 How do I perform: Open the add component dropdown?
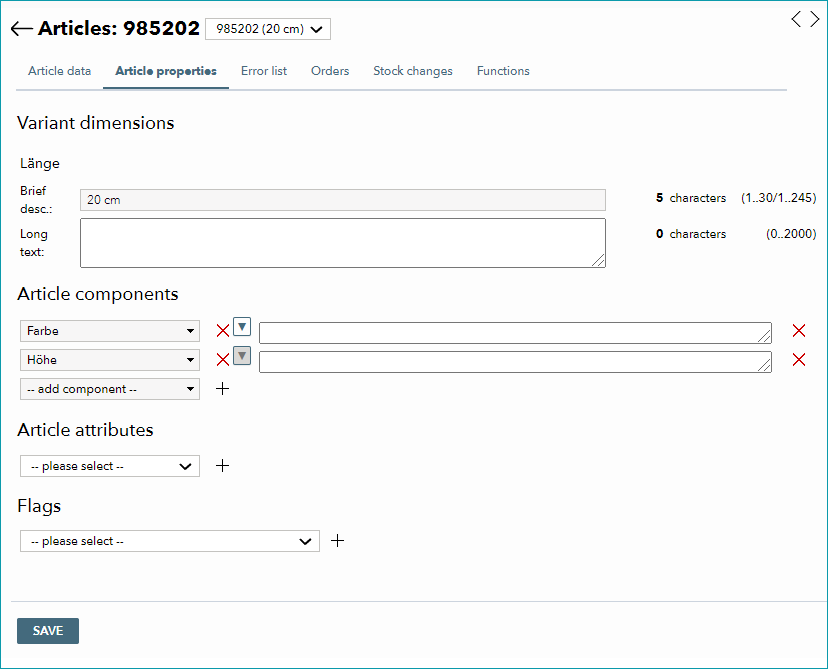[110, 389]
